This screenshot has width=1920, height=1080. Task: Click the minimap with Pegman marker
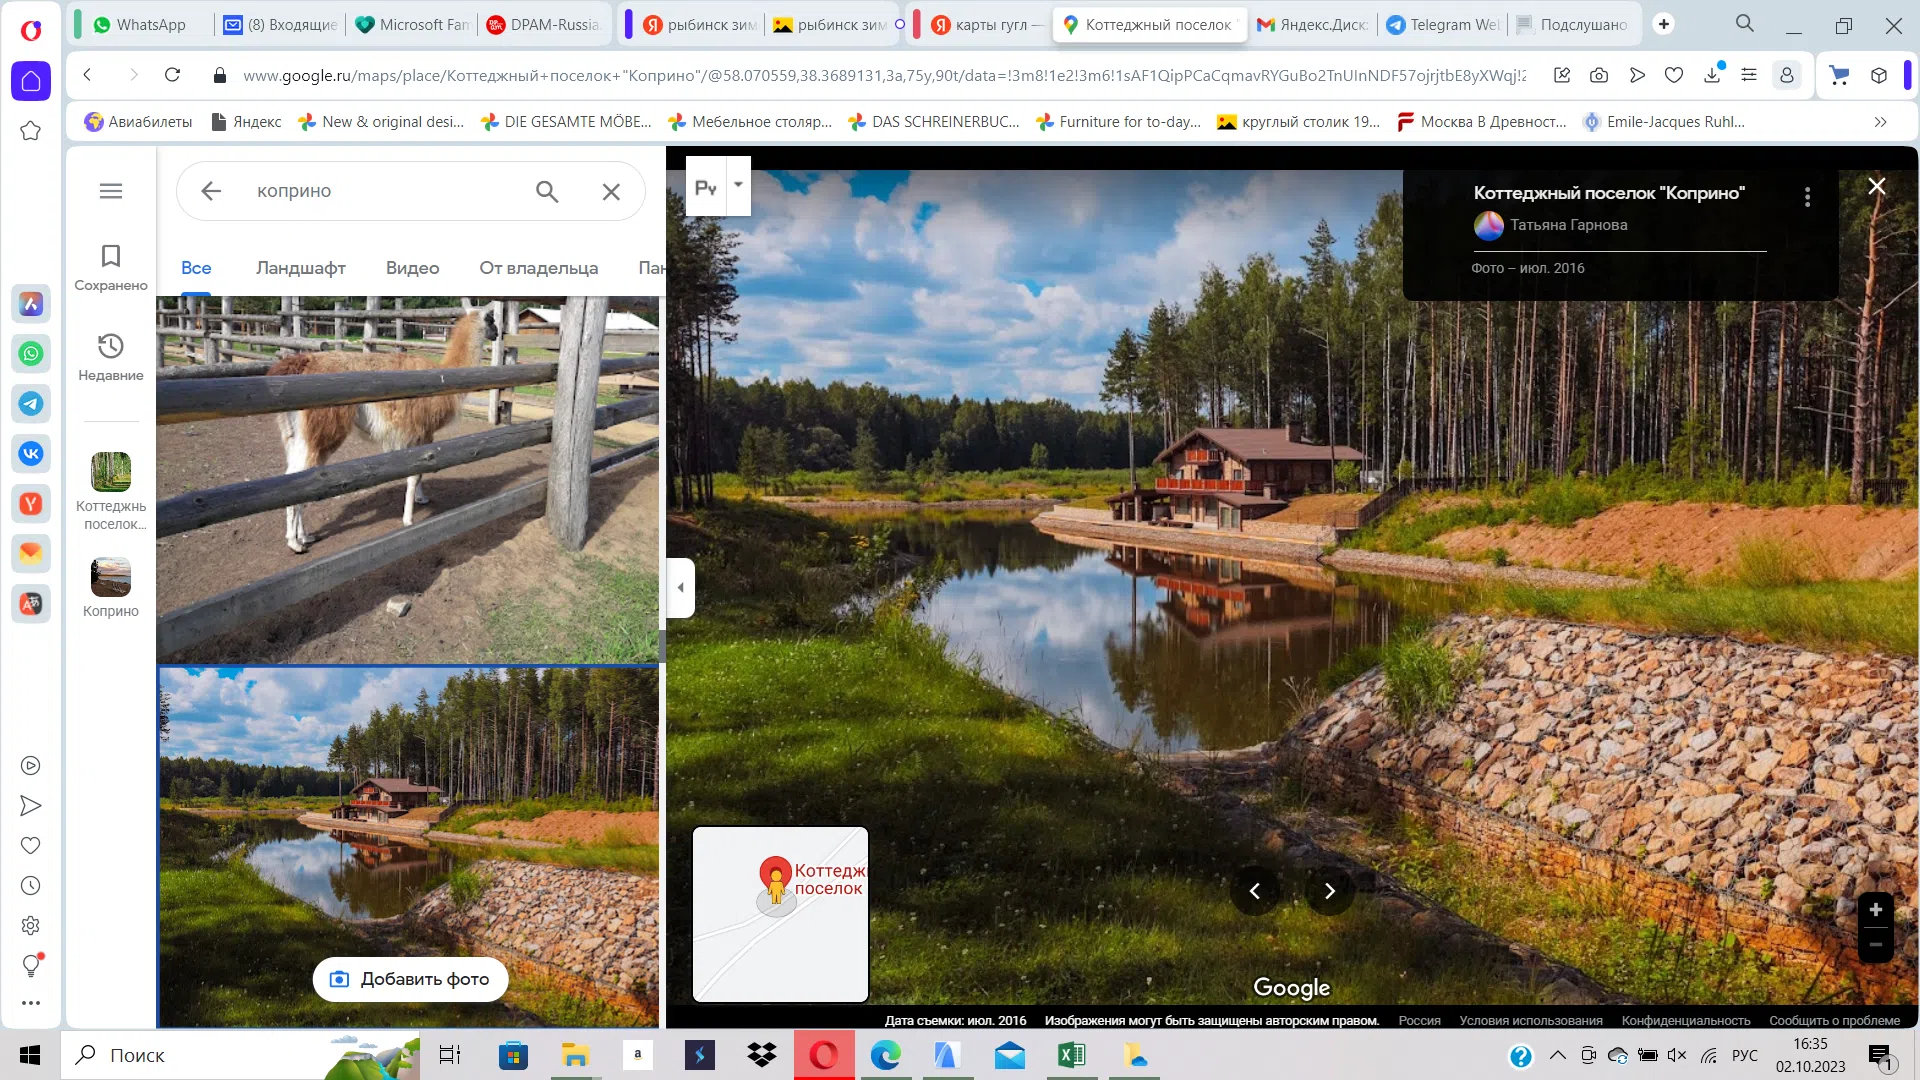pos(781,914)
